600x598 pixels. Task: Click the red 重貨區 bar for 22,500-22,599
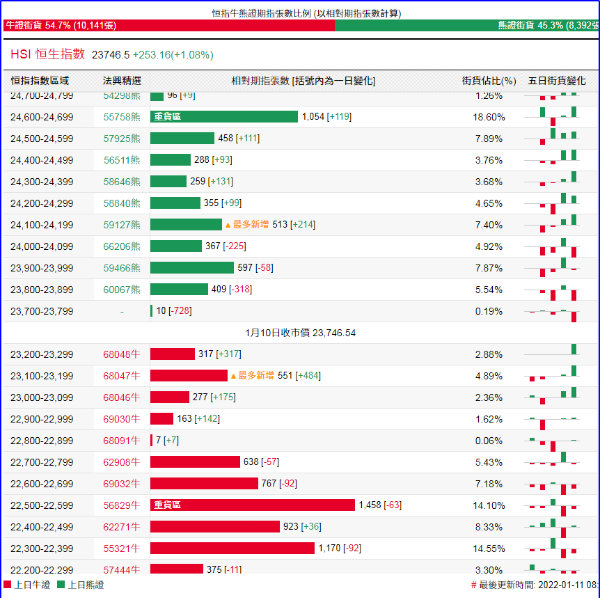click(252, 505)
